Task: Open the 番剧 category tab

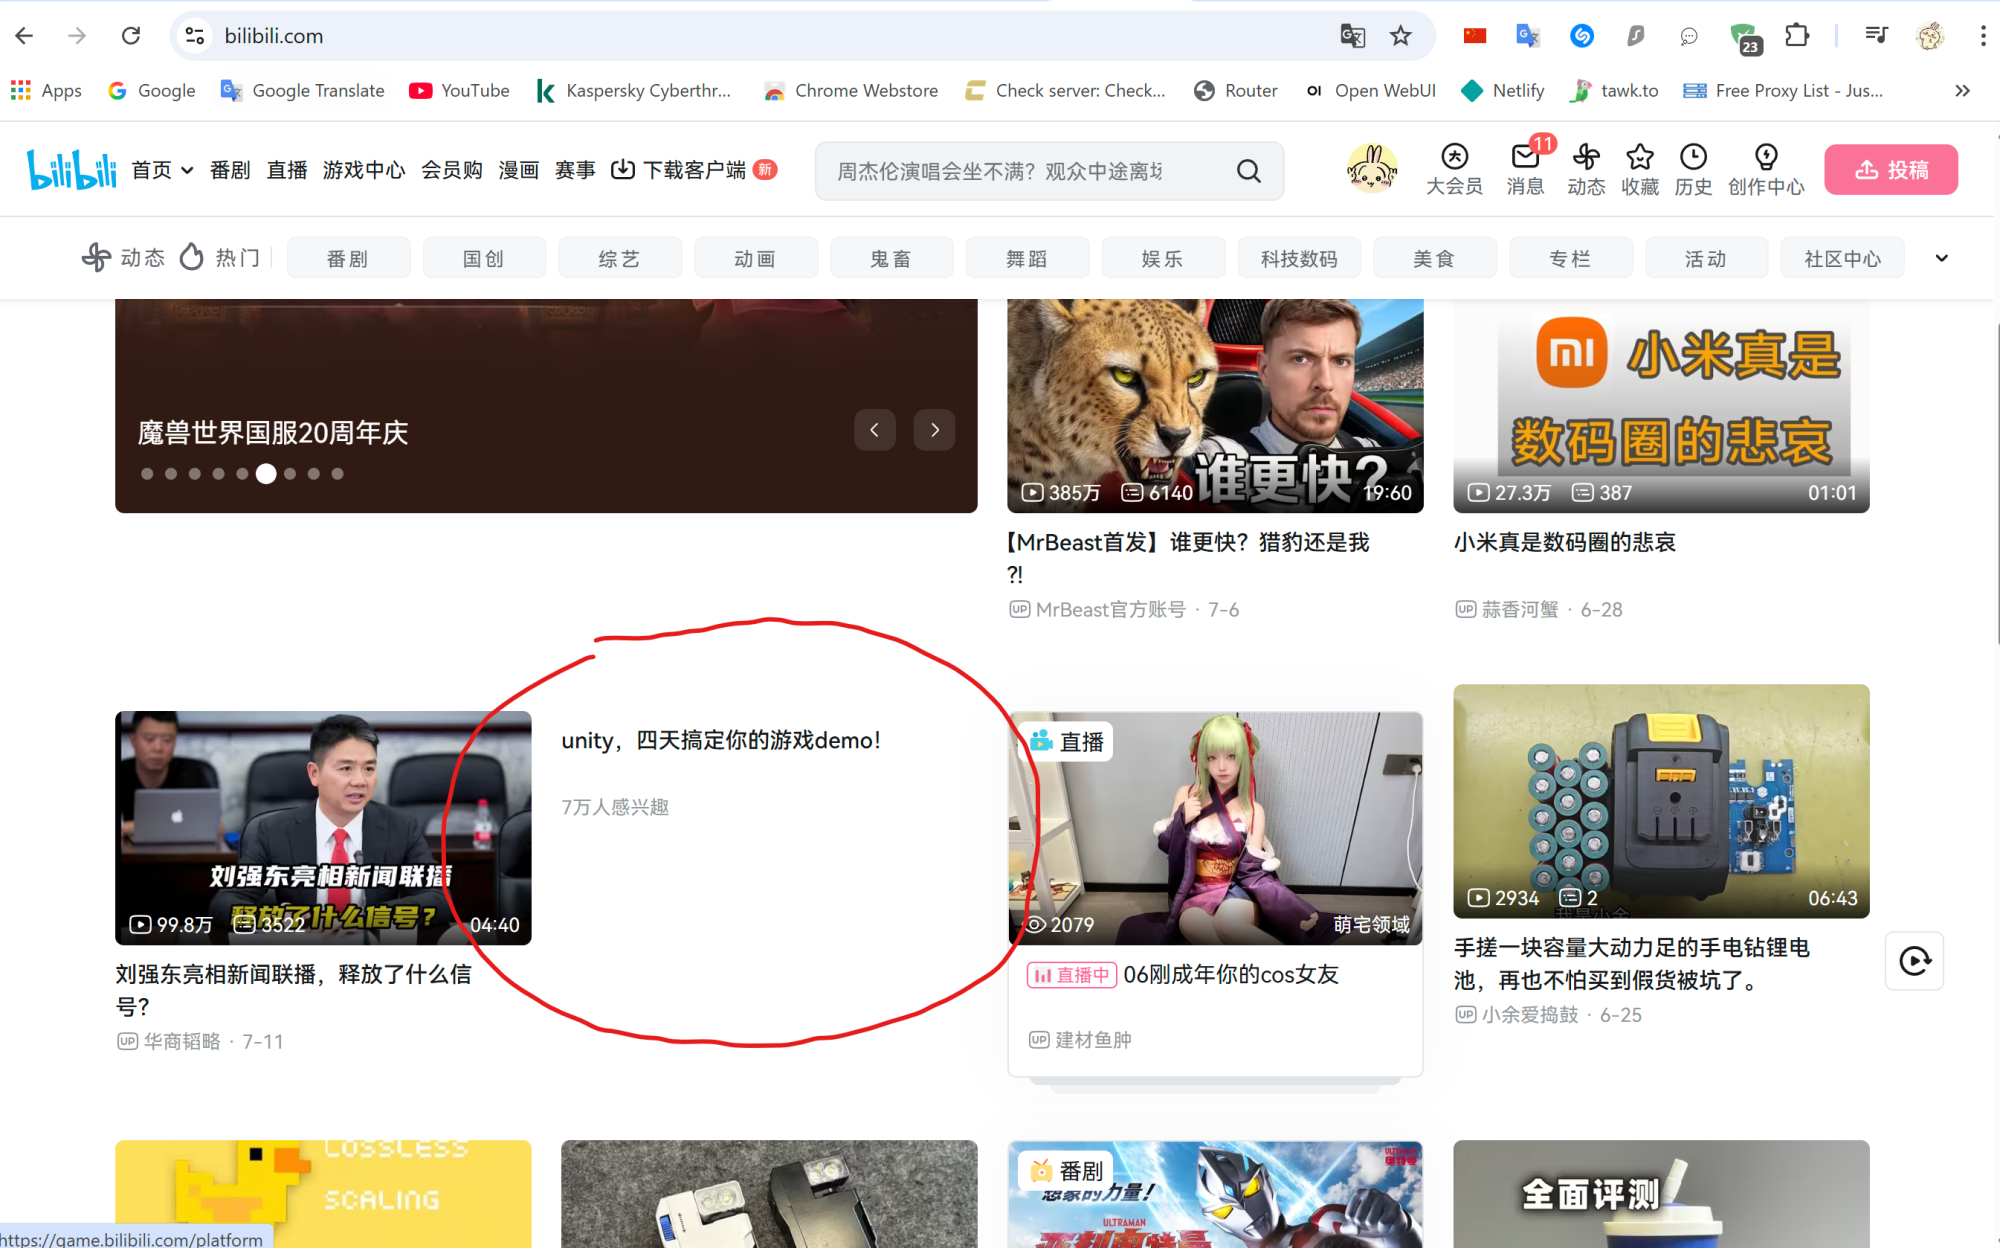Action: (x=348, y=258)
